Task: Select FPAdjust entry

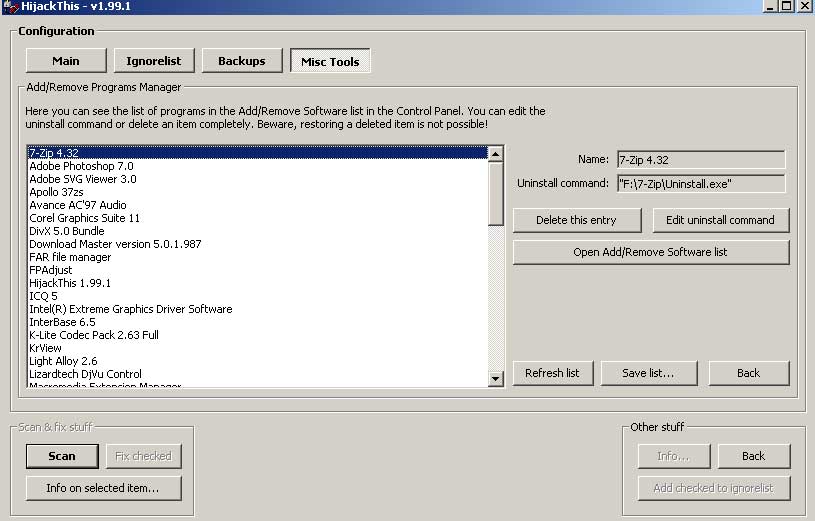Action: pyautogui.click(x=258, y=270)
